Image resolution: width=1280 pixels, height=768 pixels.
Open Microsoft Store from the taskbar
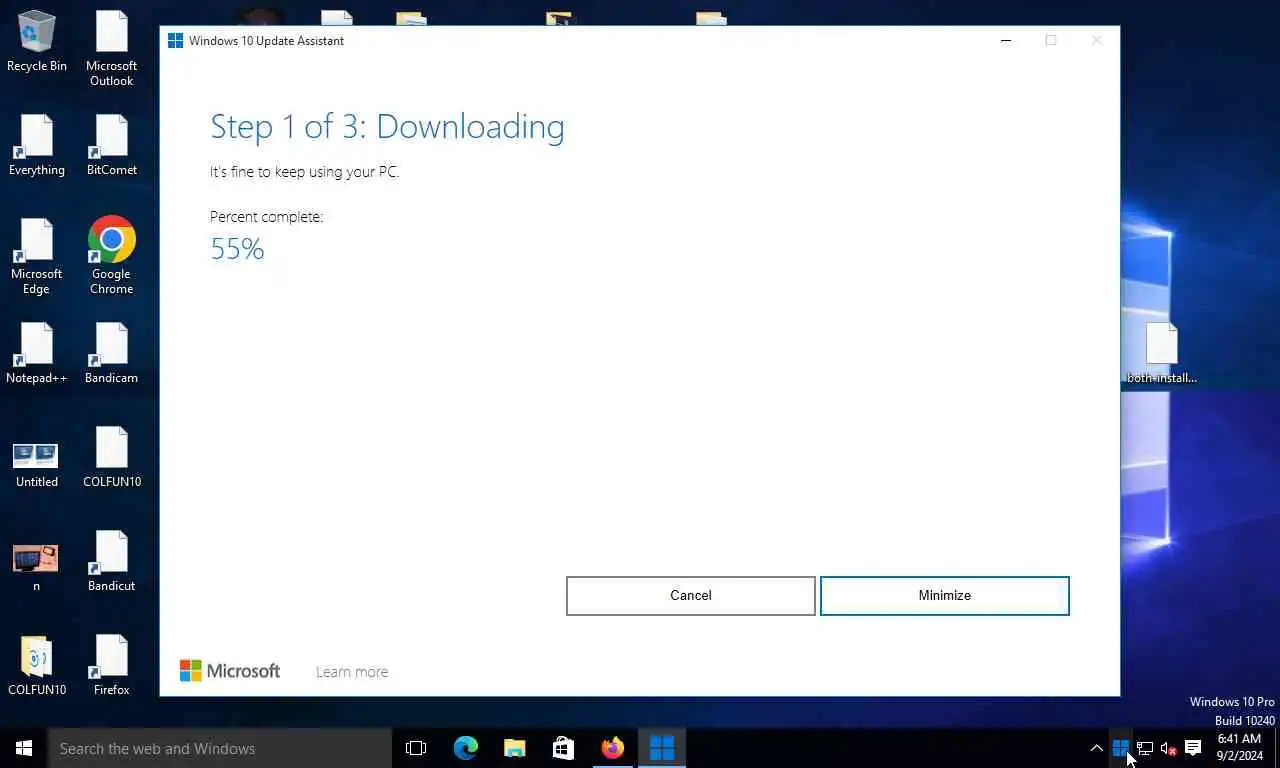pyautogui.click(x=563, y=748)
